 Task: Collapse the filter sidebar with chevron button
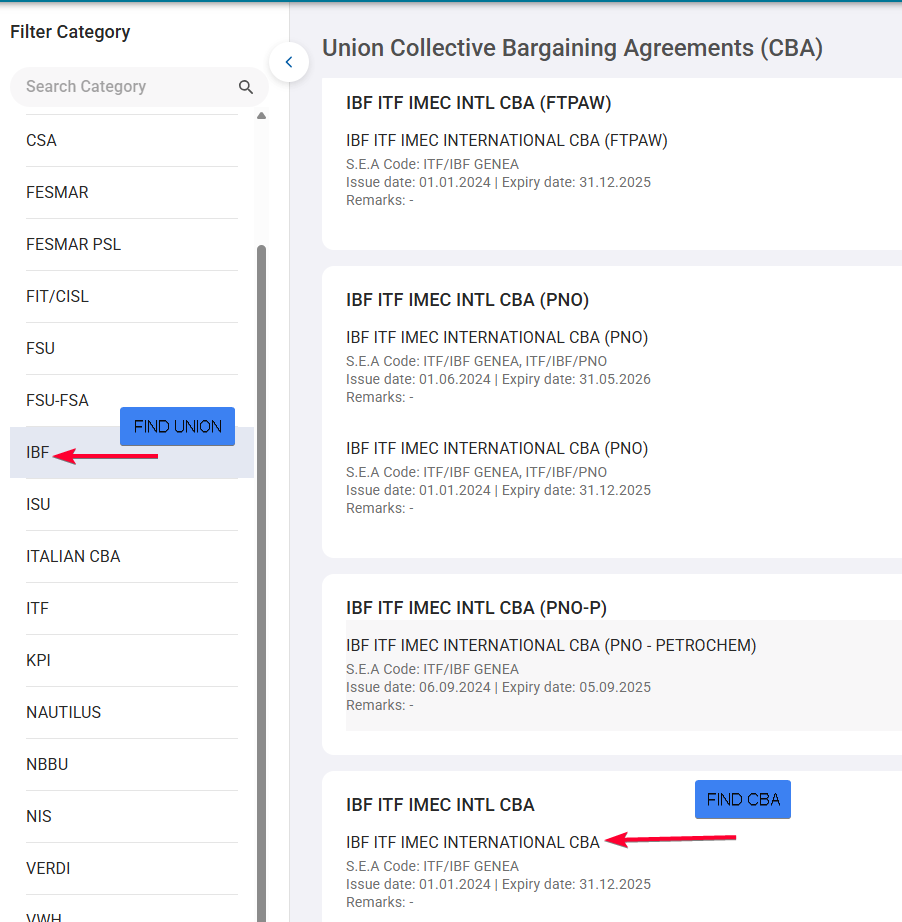point(289,62)
